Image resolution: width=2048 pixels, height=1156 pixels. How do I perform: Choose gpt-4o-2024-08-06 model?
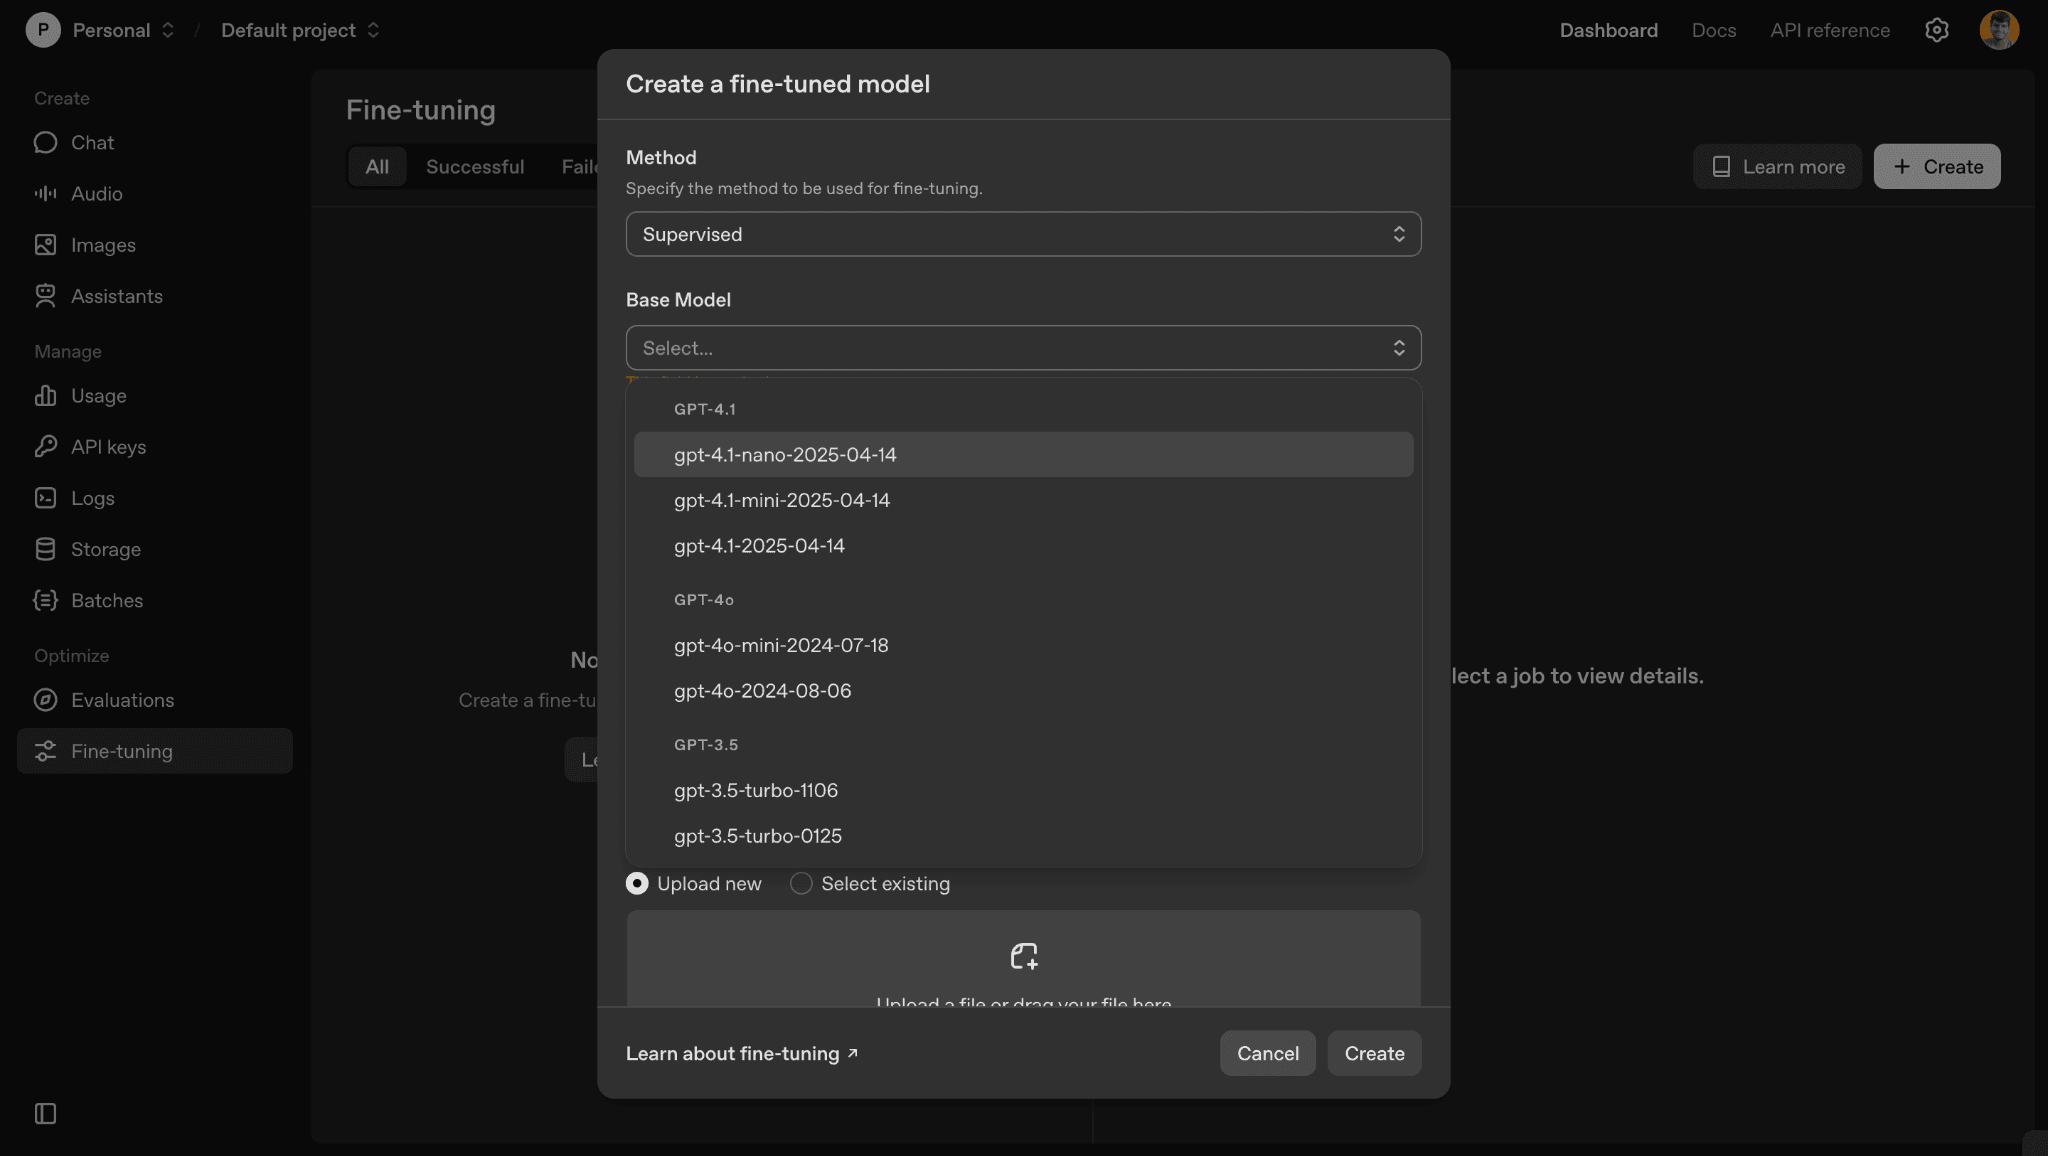(x=1023, y=691)
